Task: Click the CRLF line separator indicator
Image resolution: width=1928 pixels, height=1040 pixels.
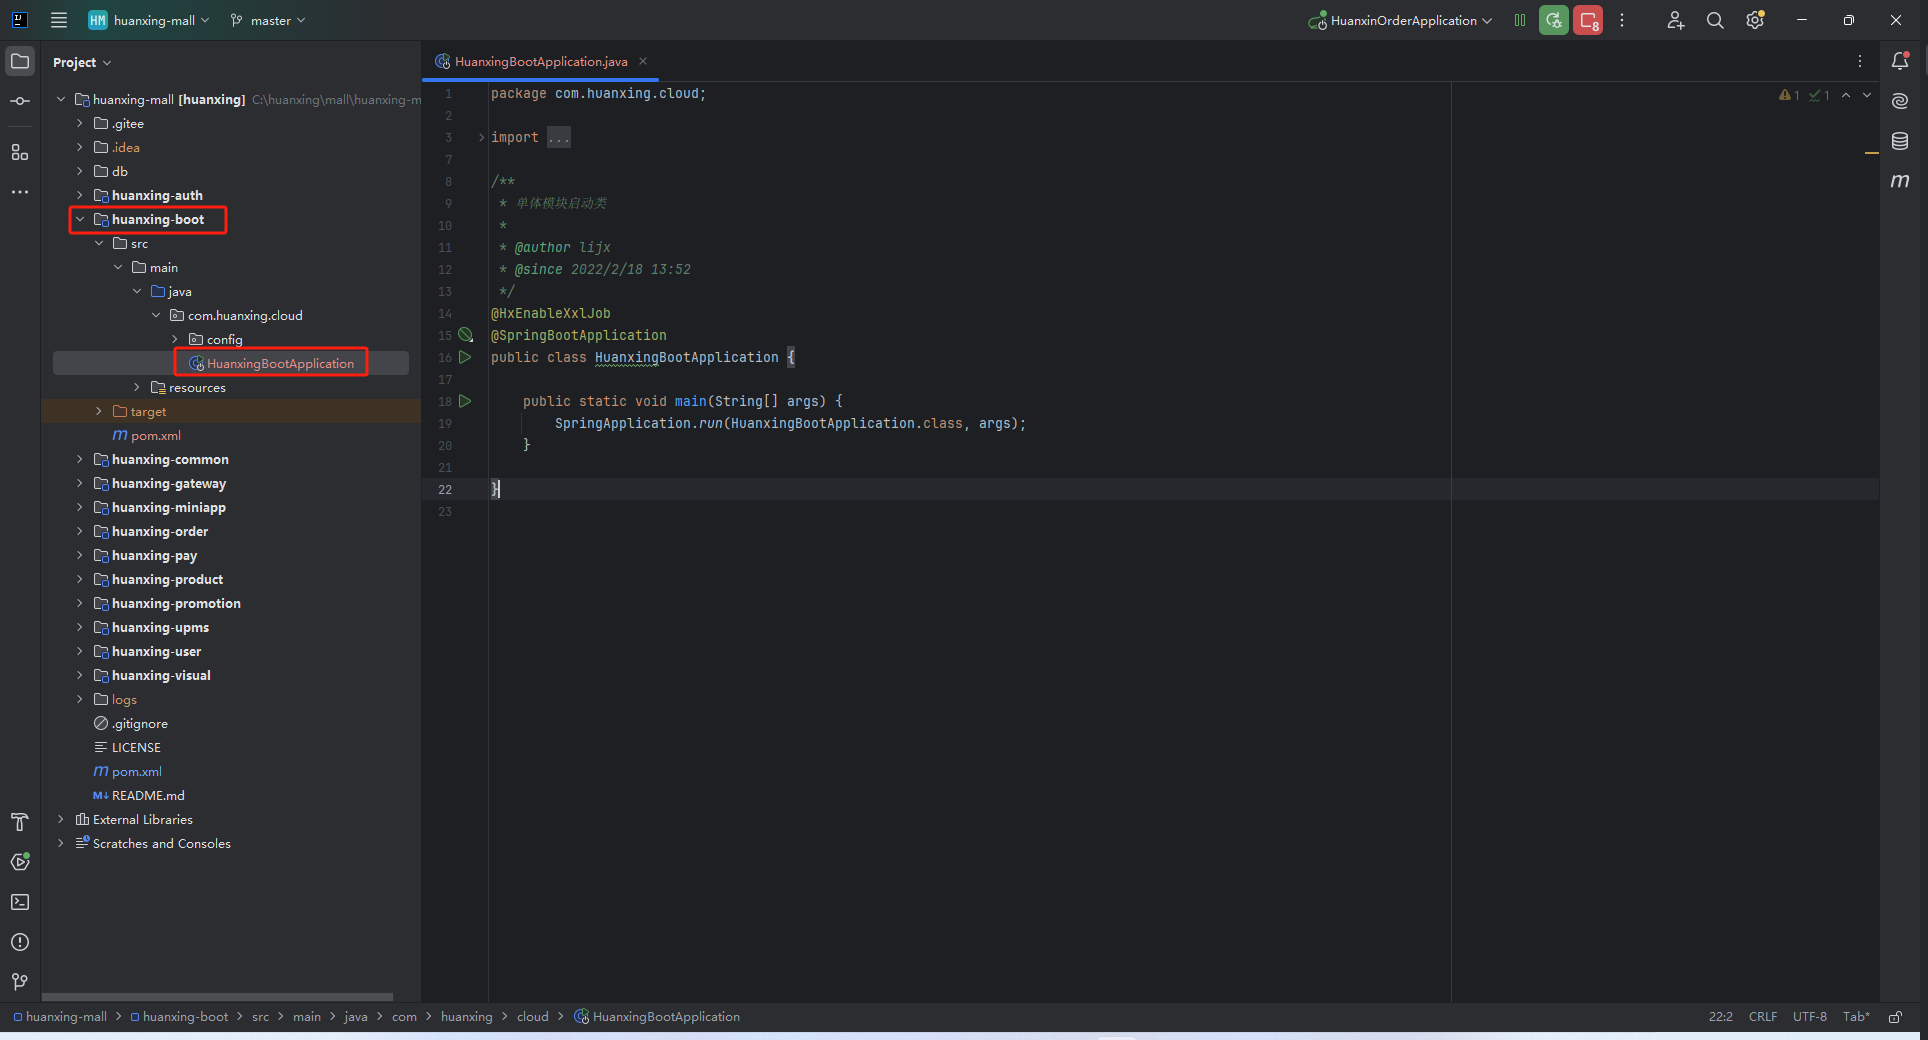Action: 1762,1017
